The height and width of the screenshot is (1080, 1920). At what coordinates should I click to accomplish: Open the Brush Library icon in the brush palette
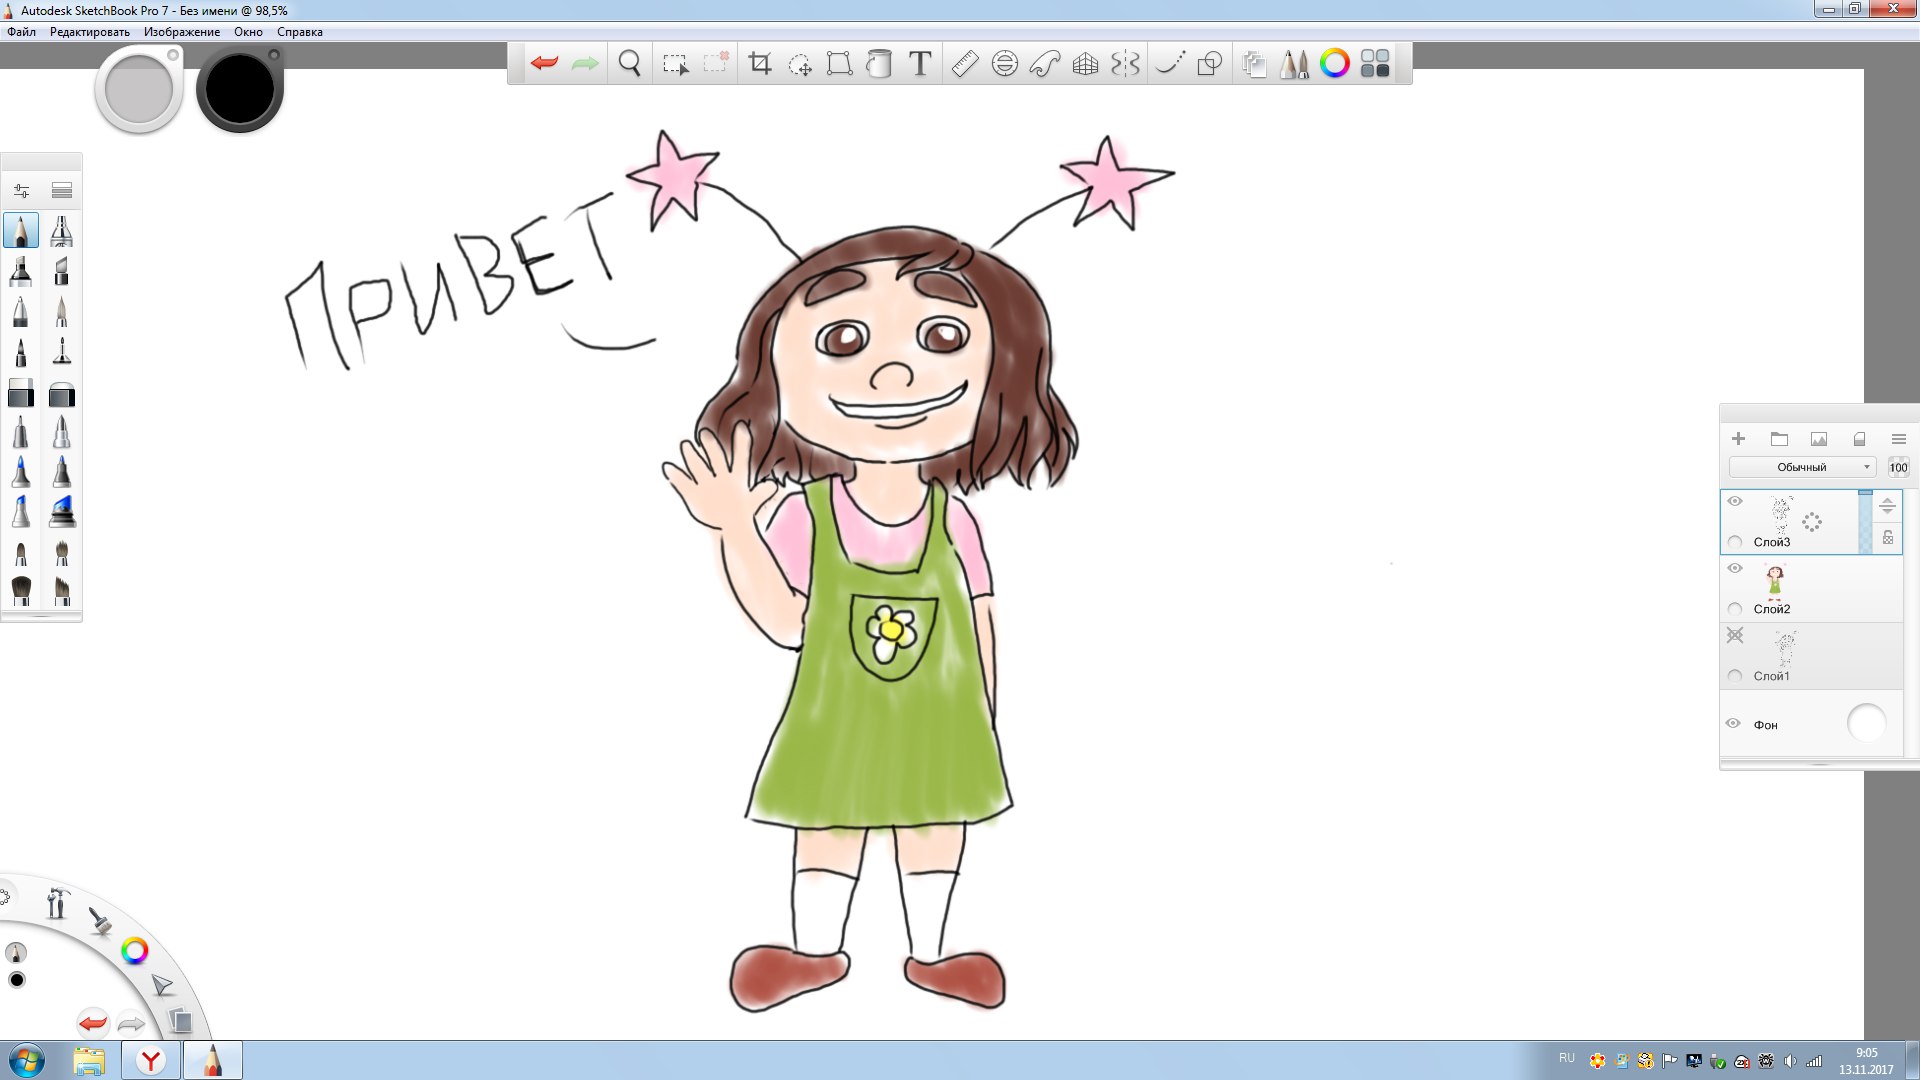[62, 190]
